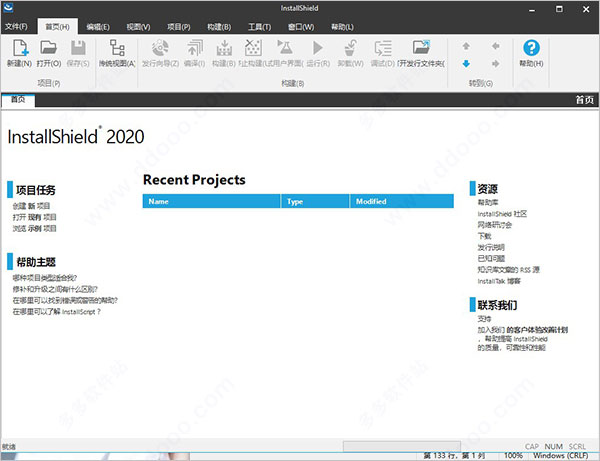Open help topic about patch and upgrade difference
The height and width of the screenshot is (461, 600).
point(55,289)
